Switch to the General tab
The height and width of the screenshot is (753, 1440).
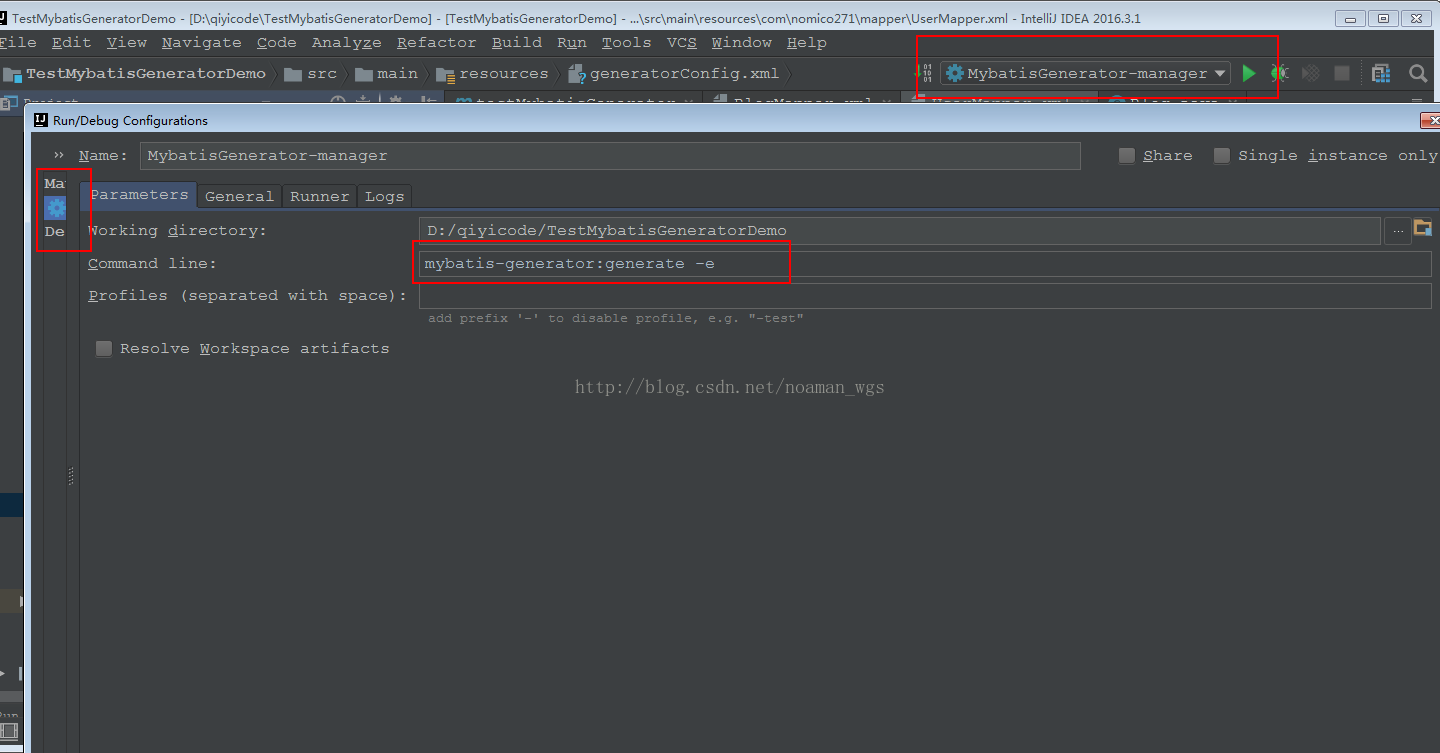click(239, 196)
